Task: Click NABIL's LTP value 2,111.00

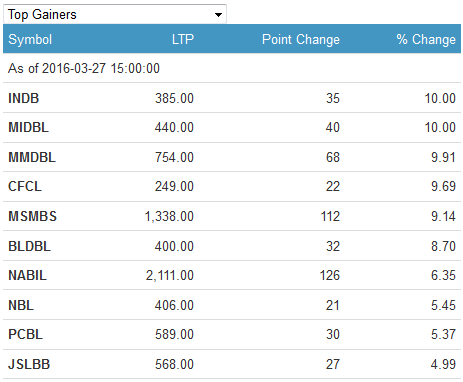Action: tap(170, 275)
